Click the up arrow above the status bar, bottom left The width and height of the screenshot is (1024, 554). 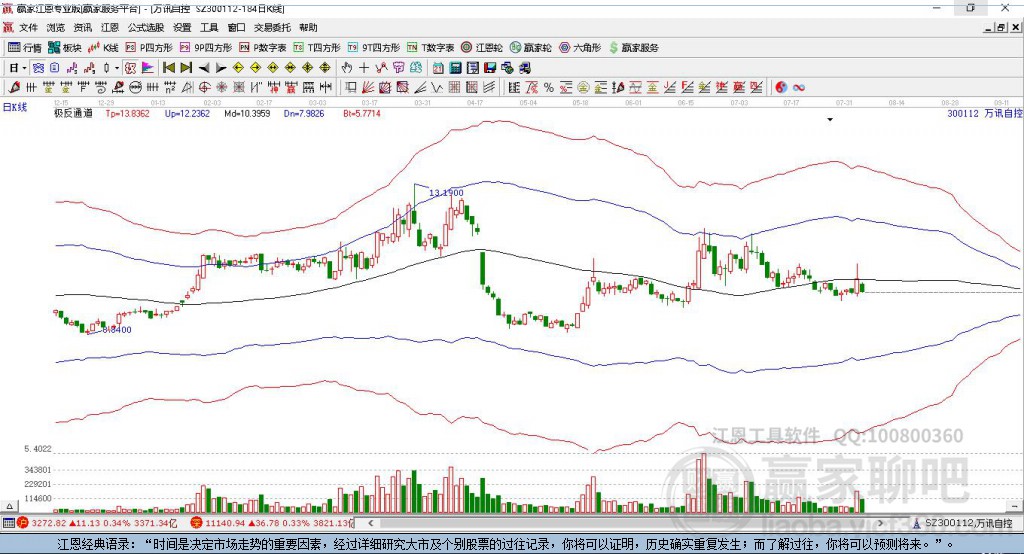(x=9, y=506)
